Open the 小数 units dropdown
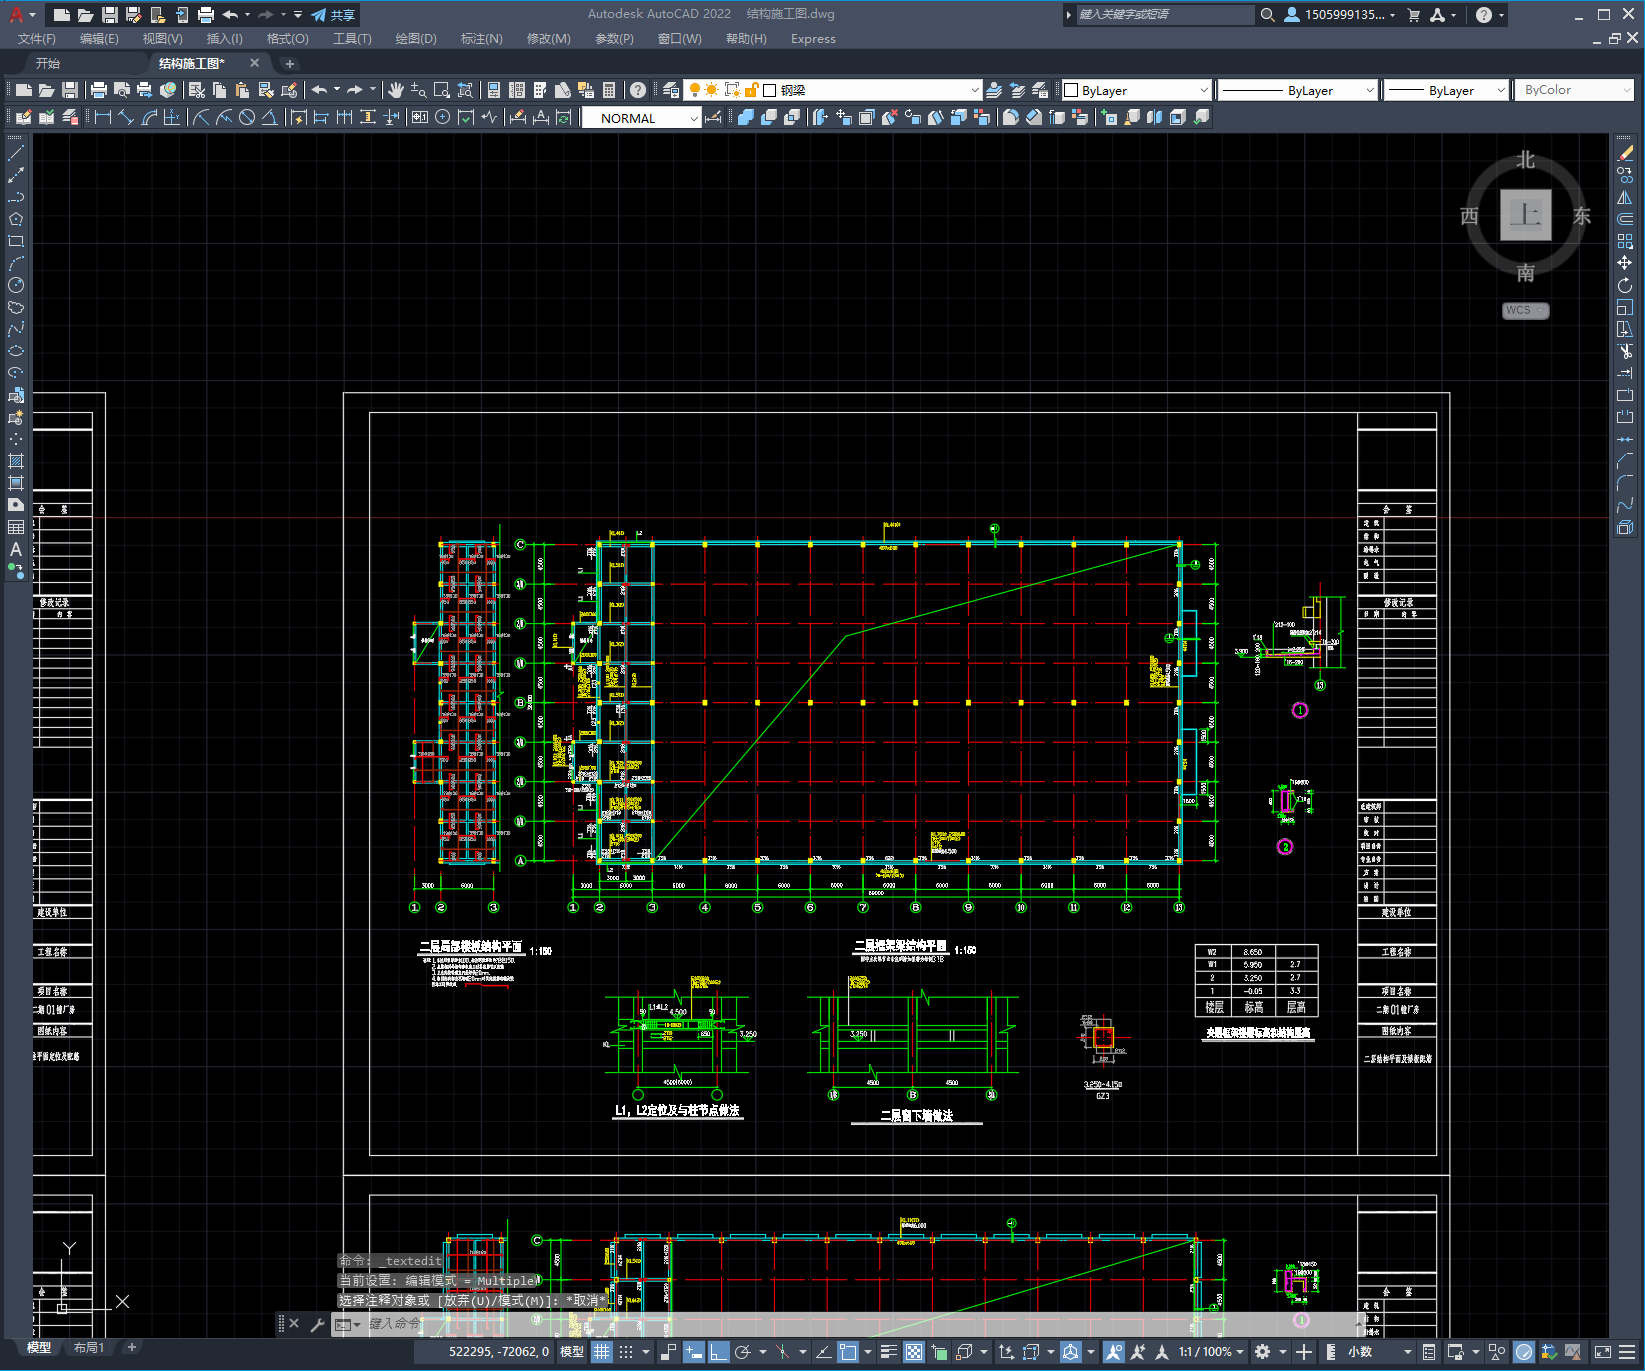Image resolution: width=1645 pixels, height=1371 pixels. 1379,1352
